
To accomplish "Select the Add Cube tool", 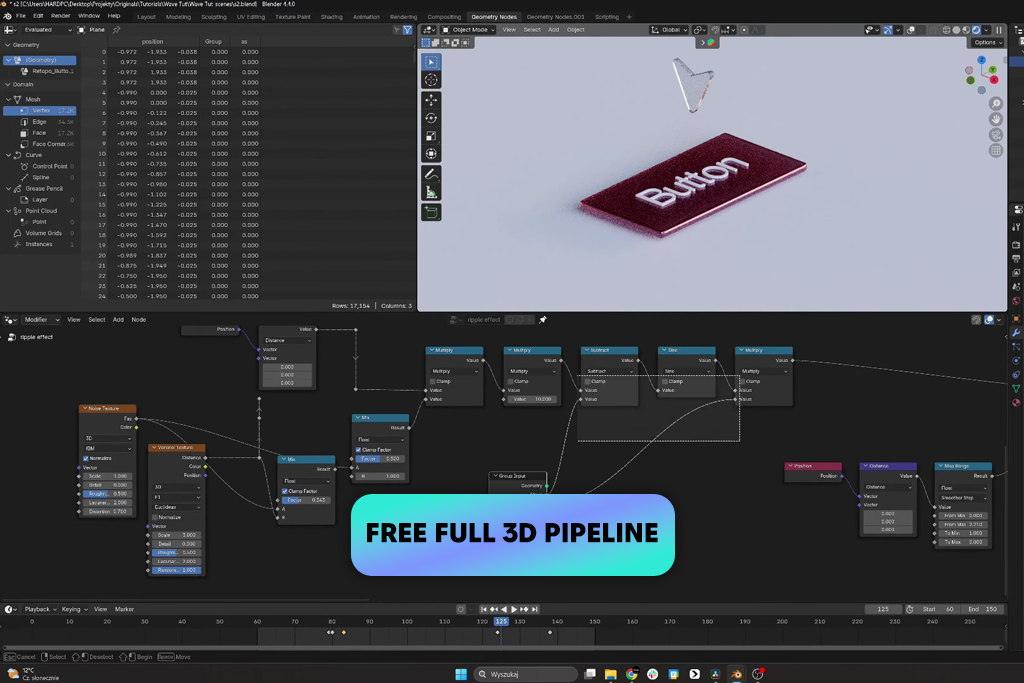I will point(431,212).
